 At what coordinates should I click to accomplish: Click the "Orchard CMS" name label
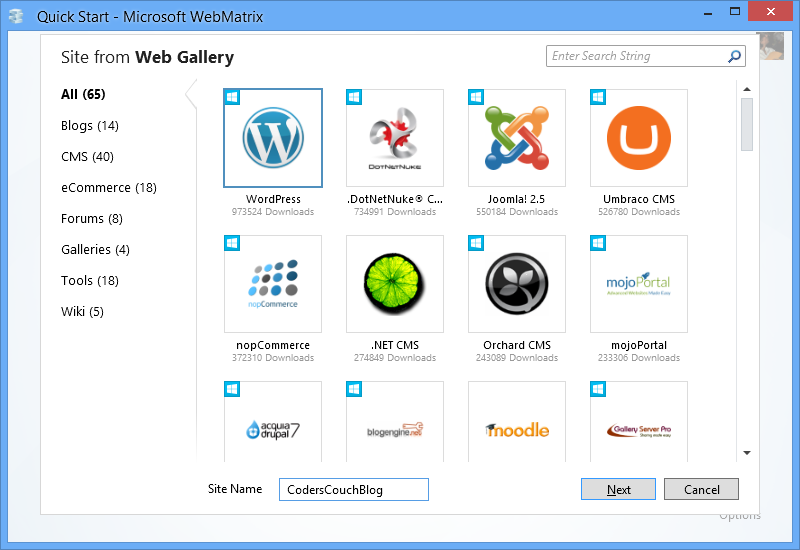517,345
